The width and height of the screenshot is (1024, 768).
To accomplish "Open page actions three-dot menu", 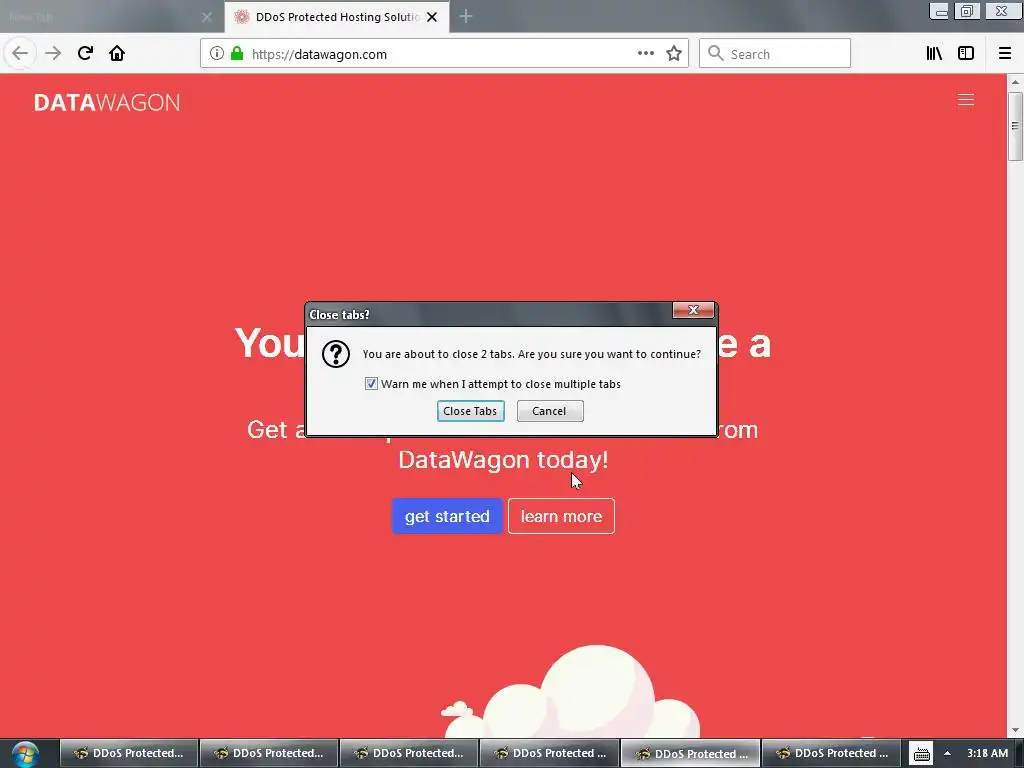I will (x=646, y=54).
